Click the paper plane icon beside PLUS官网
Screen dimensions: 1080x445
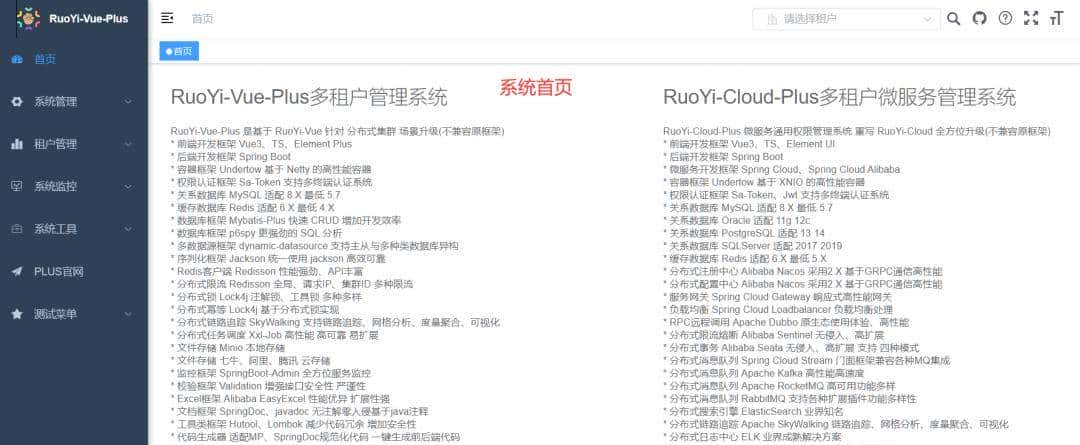click(x=17, y=271)
